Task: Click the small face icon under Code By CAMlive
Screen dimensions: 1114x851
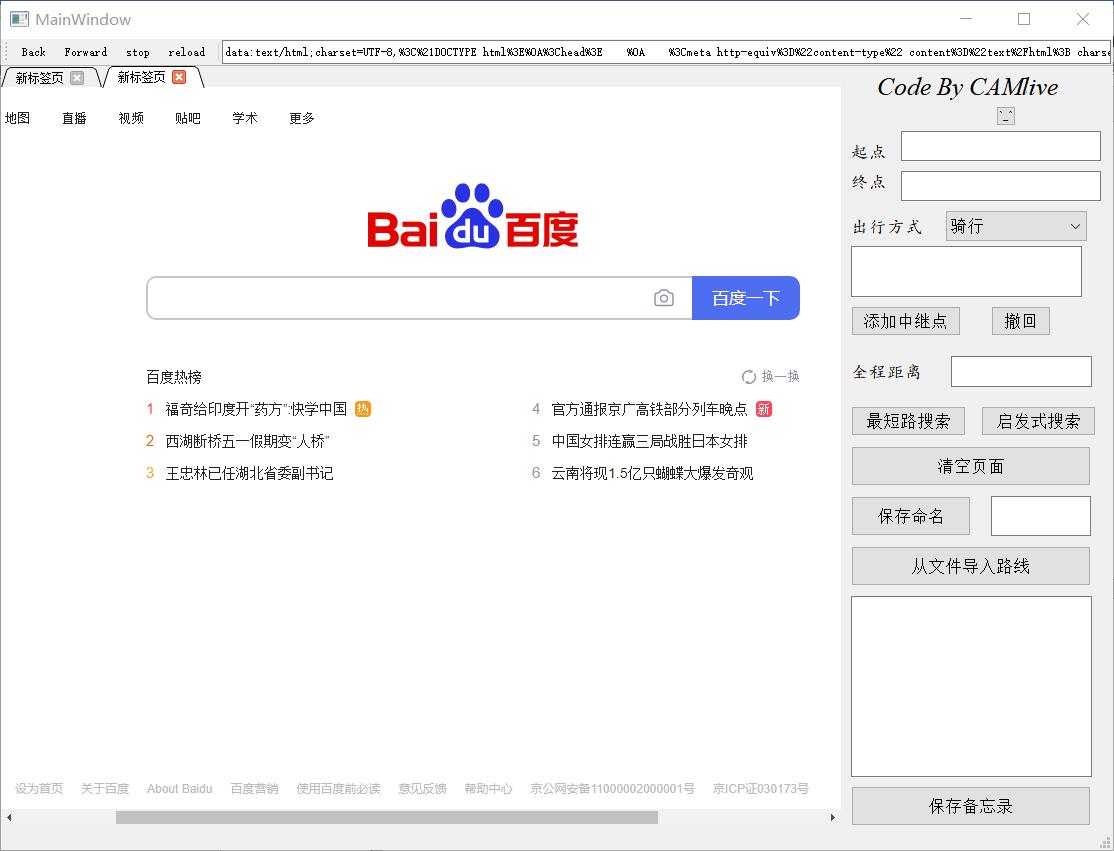Action: (1005, 116)
